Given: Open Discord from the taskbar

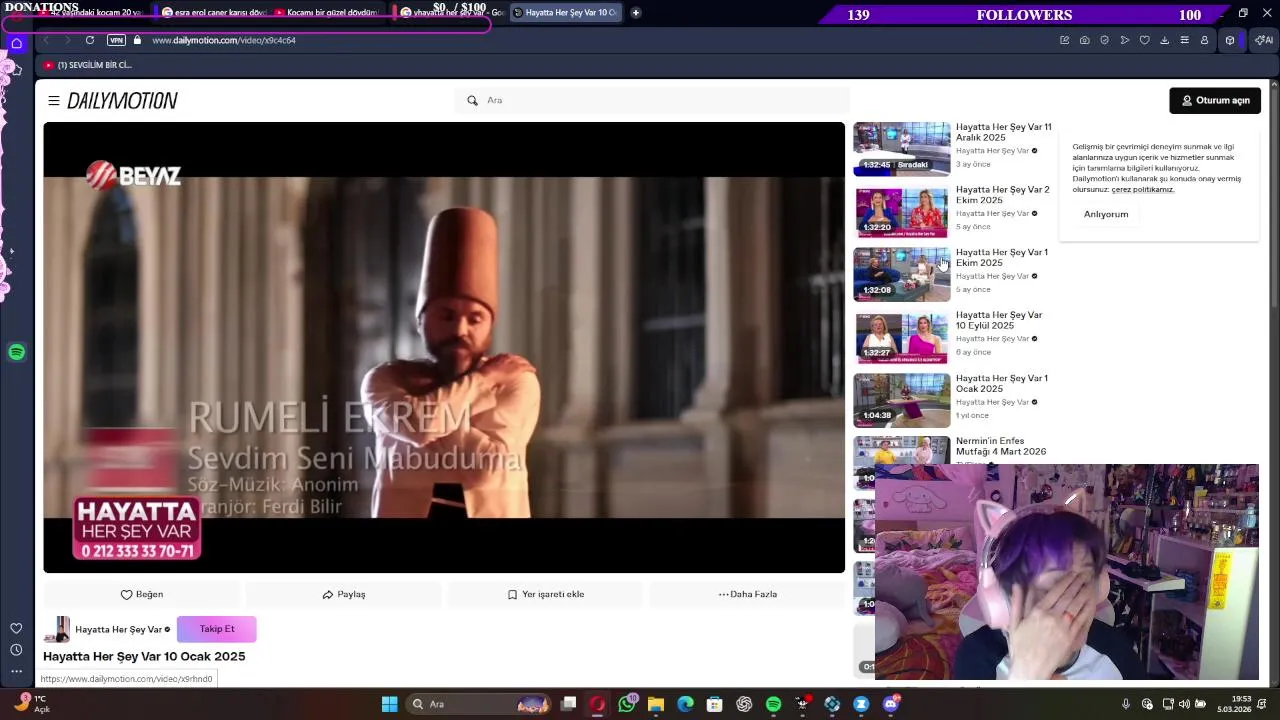Looking at the screenshot, I should tap(890, 704).
